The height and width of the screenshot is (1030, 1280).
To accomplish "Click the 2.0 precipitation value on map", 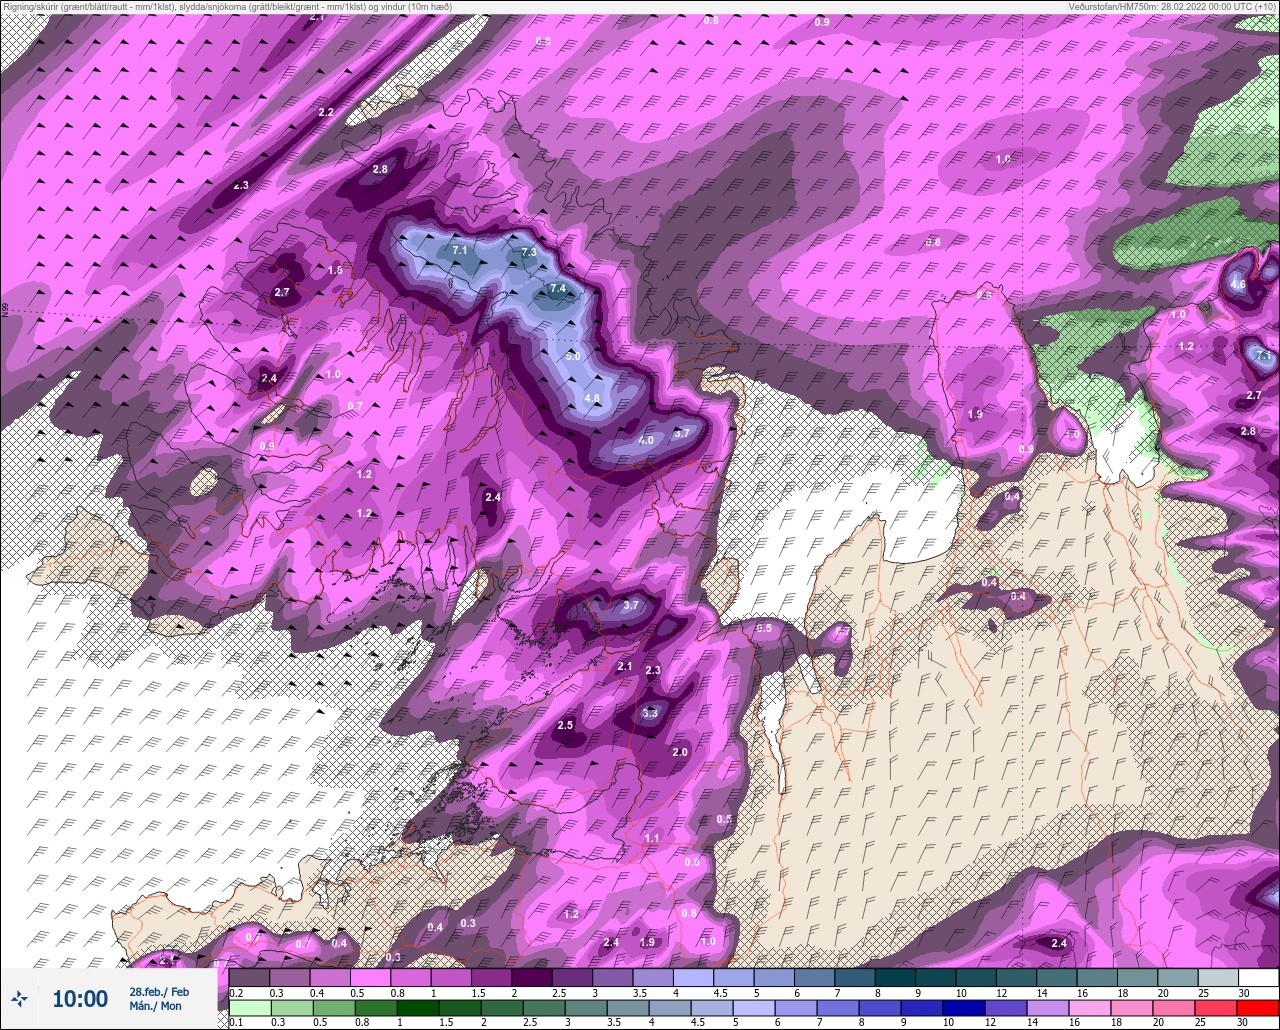I will point(680,752).
